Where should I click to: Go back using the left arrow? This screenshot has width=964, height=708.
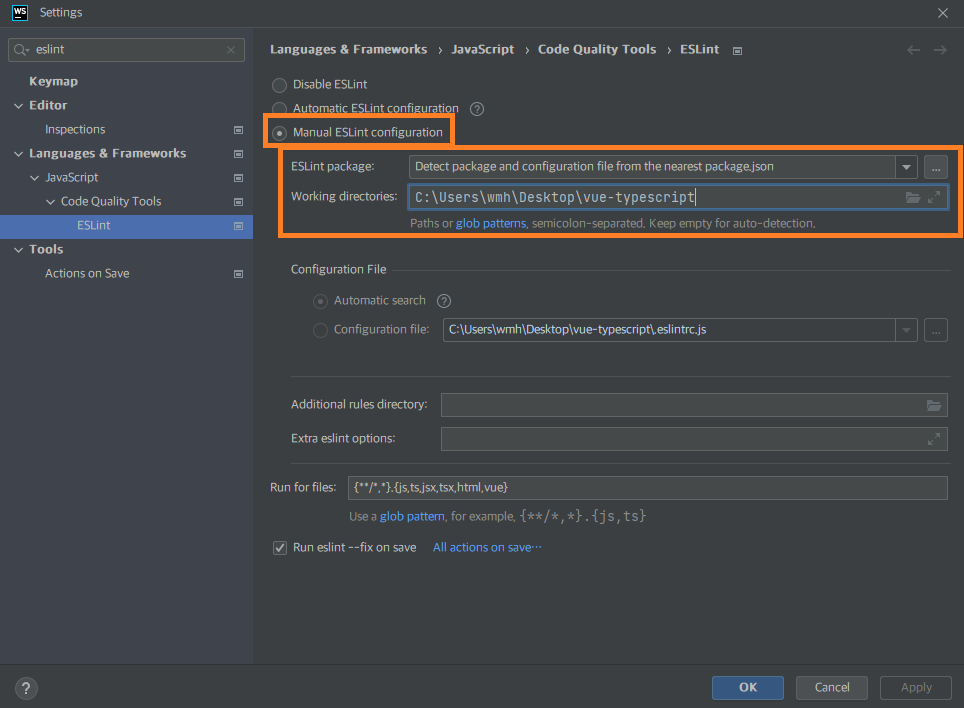click(914, 50)
